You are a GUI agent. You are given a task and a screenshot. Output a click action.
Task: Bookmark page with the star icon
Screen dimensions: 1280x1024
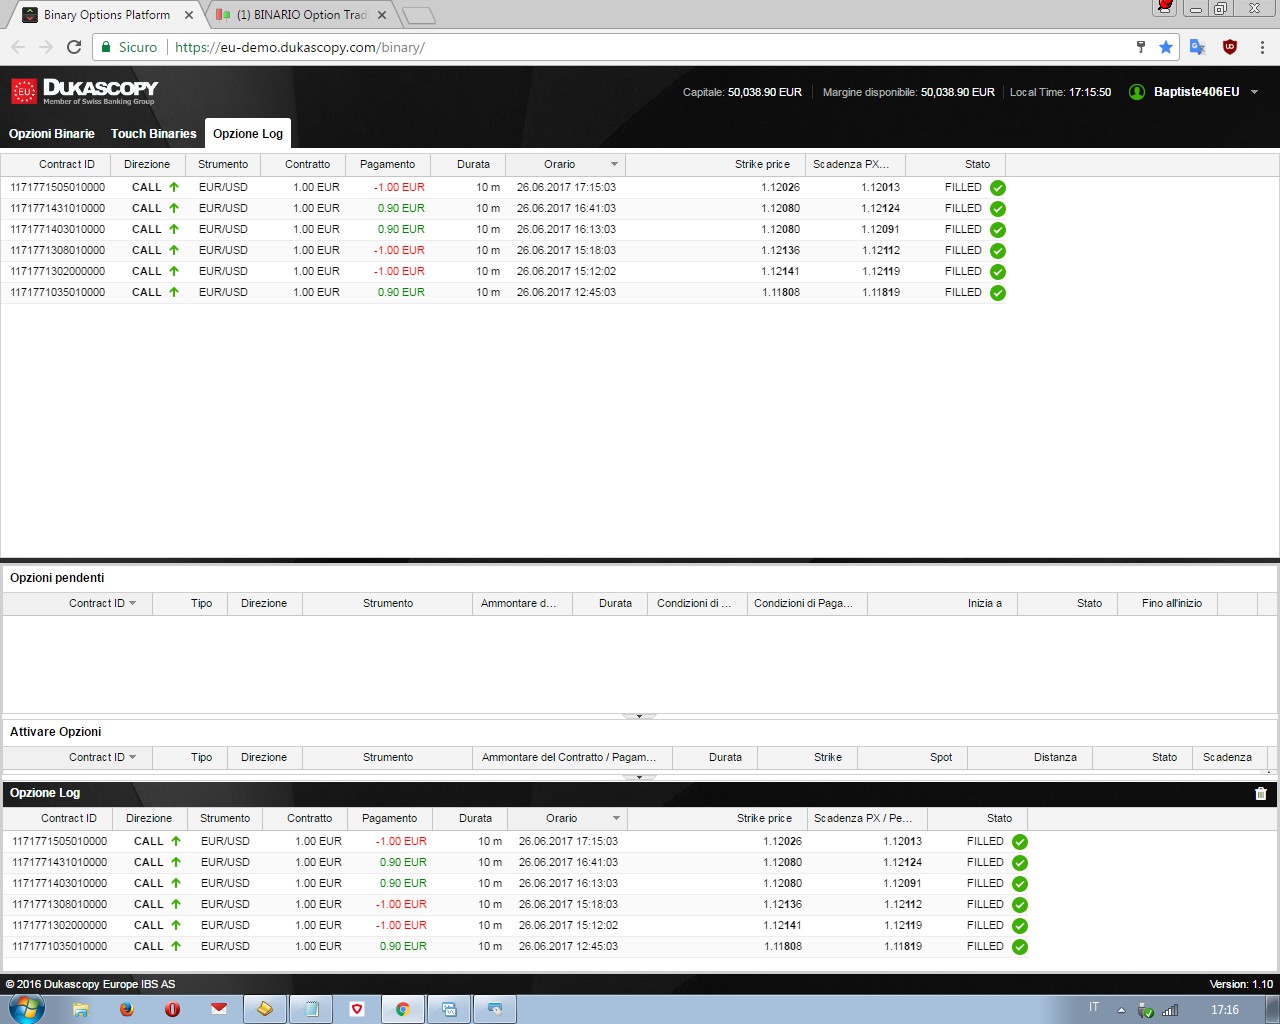tap(1165, 47)
